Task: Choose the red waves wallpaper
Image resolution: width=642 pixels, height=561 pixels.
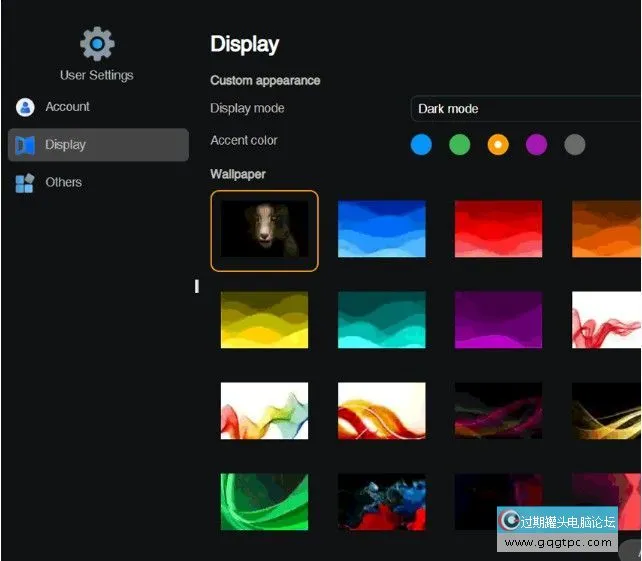Action: tap(498, 229)
